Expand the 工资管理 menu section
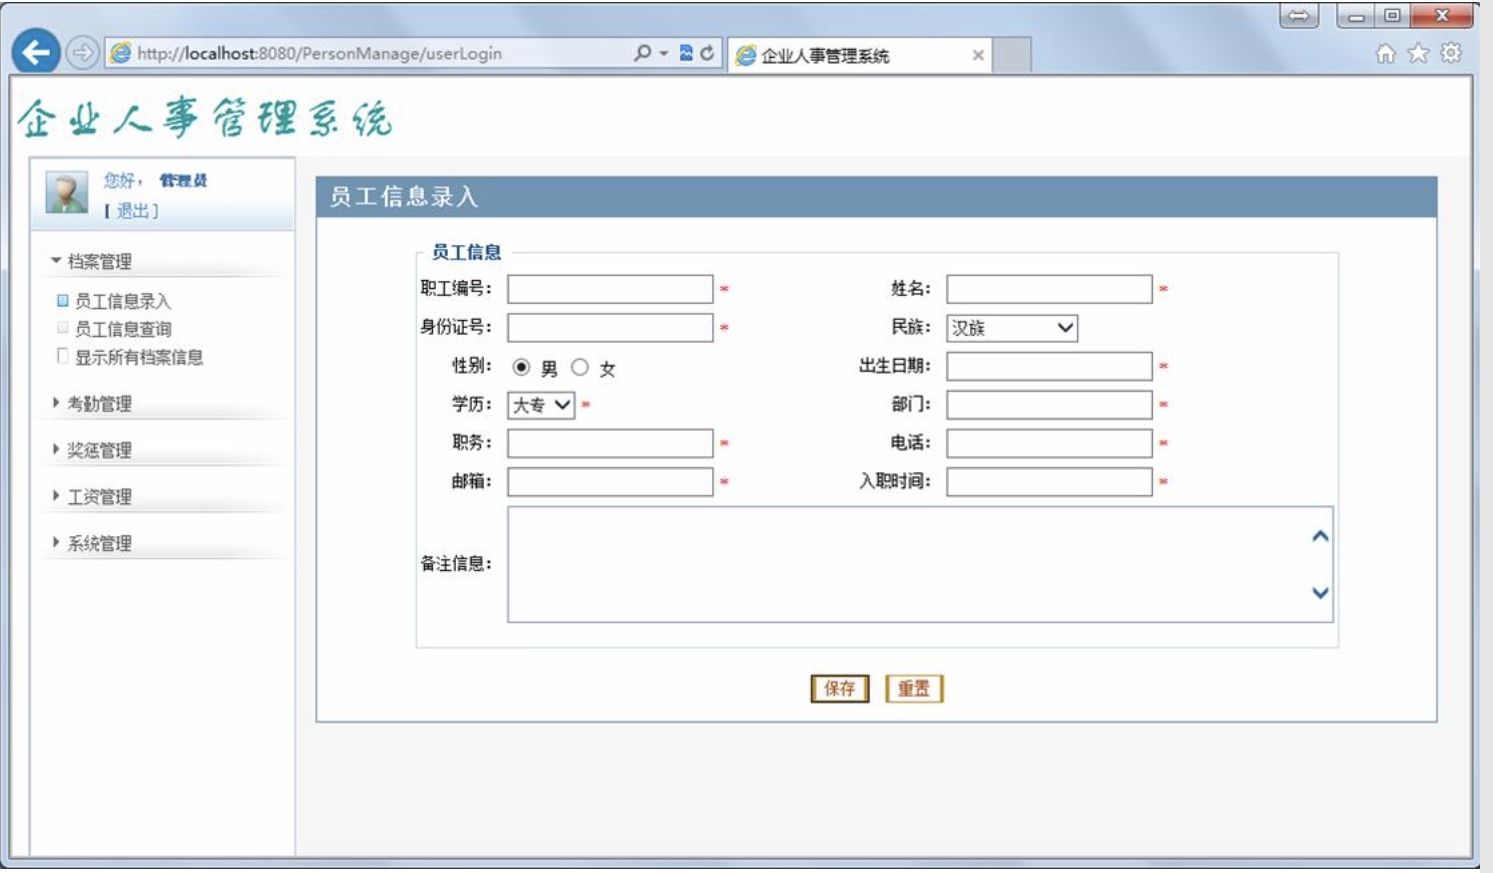This screenshot has height=873, width=1493. pyautogui.click(x=99, y=497)
